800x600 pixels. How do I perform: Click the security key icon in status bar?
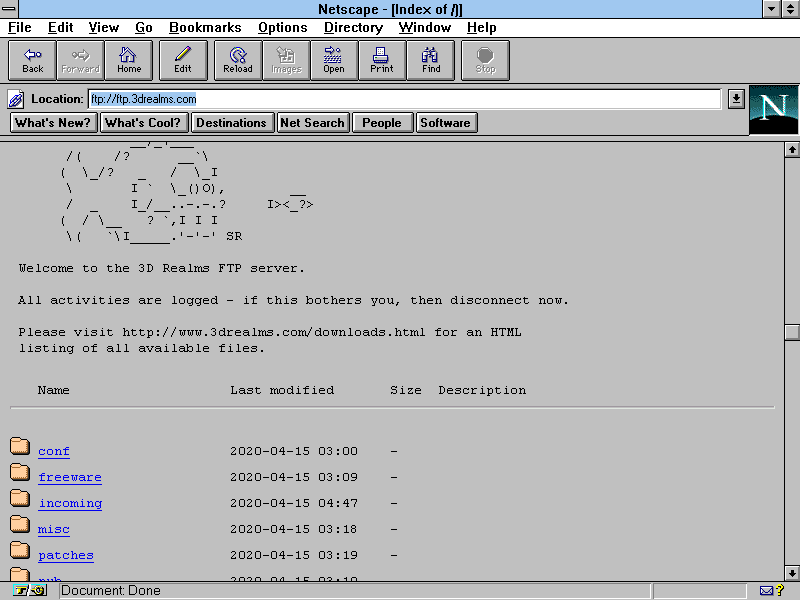[x=30, y=591]
